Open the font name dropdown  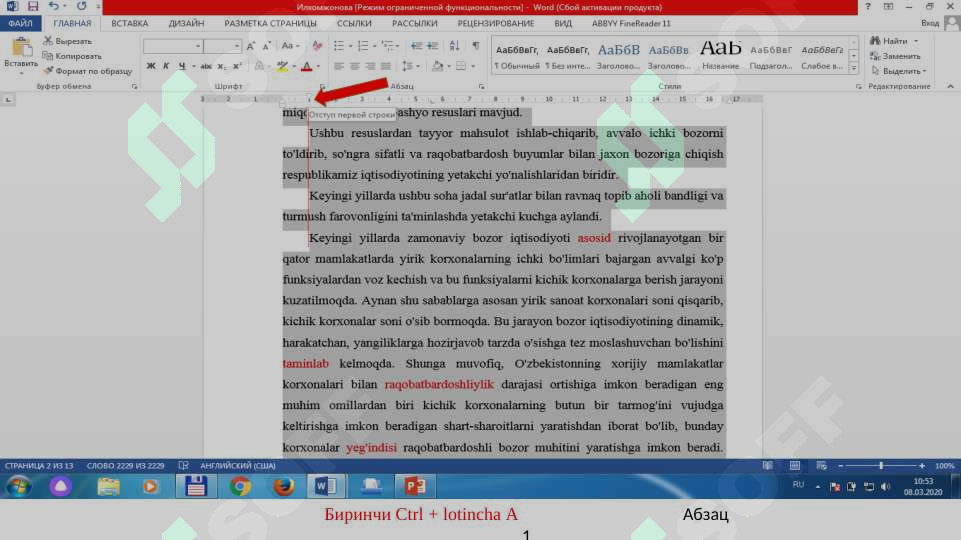click(x=198, y=46)
